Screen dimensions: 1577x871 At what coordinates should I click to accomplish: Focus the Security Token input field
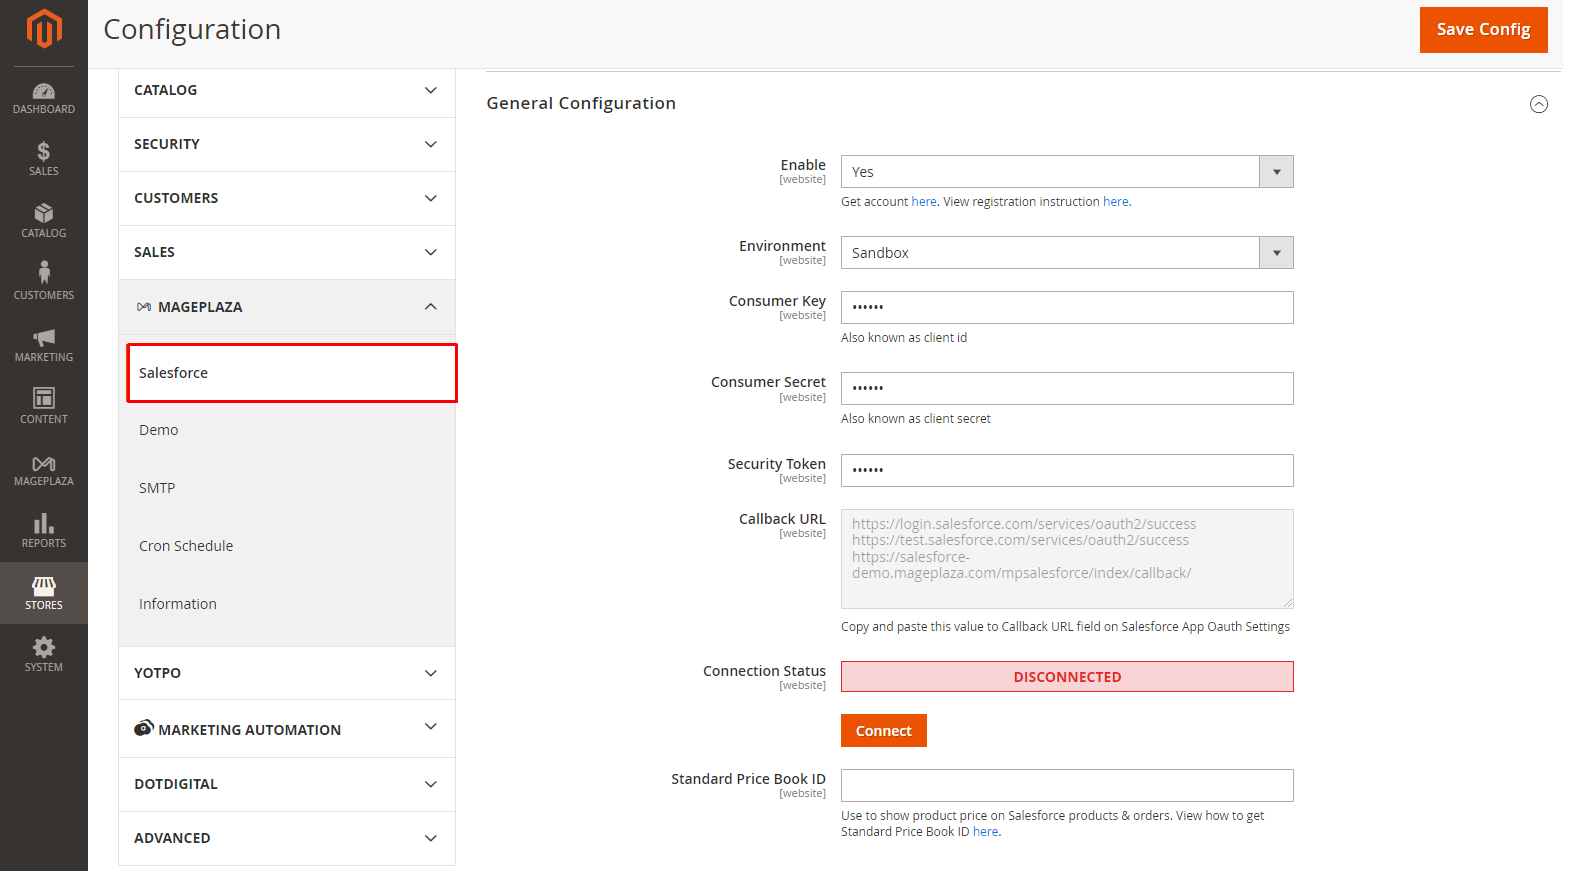(x=1067, y=471)
